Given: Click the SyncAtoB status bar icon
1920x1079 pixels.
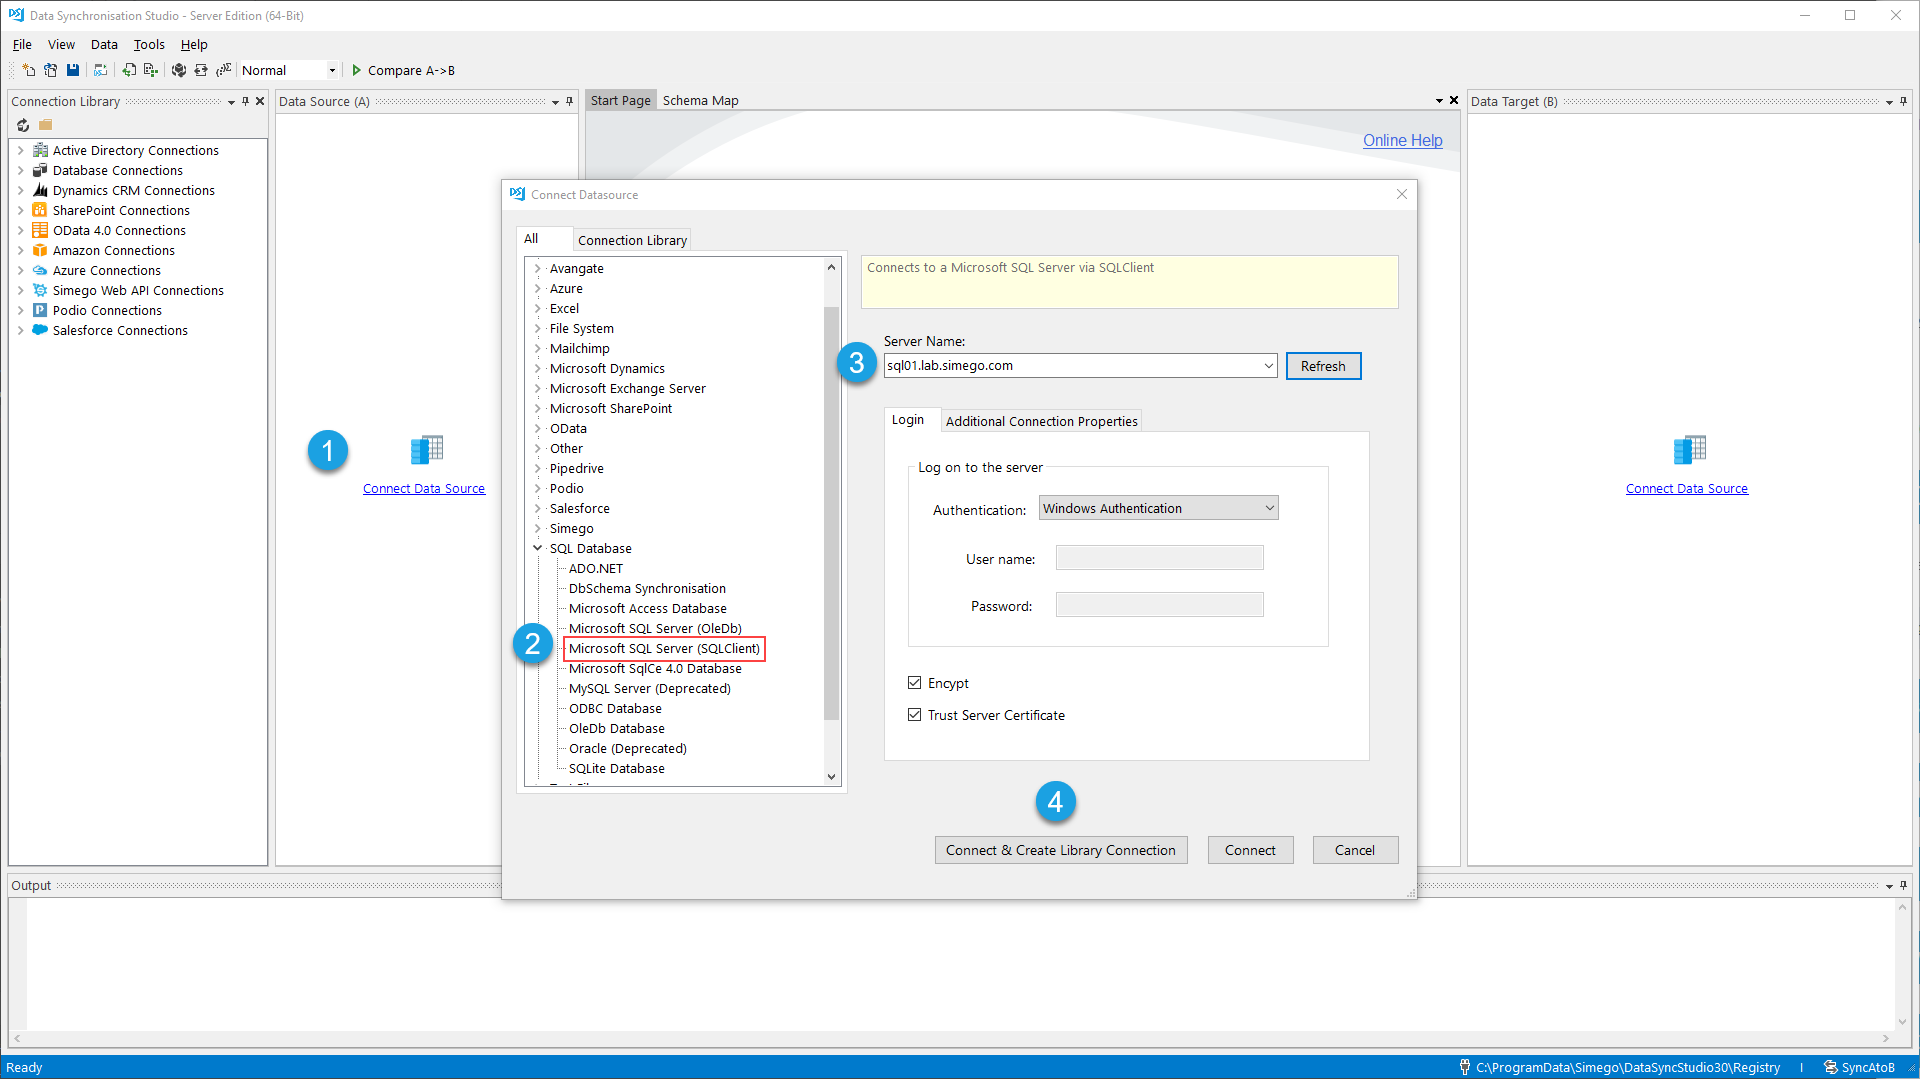Looking at the screenshot, I should [1830, 1067].
